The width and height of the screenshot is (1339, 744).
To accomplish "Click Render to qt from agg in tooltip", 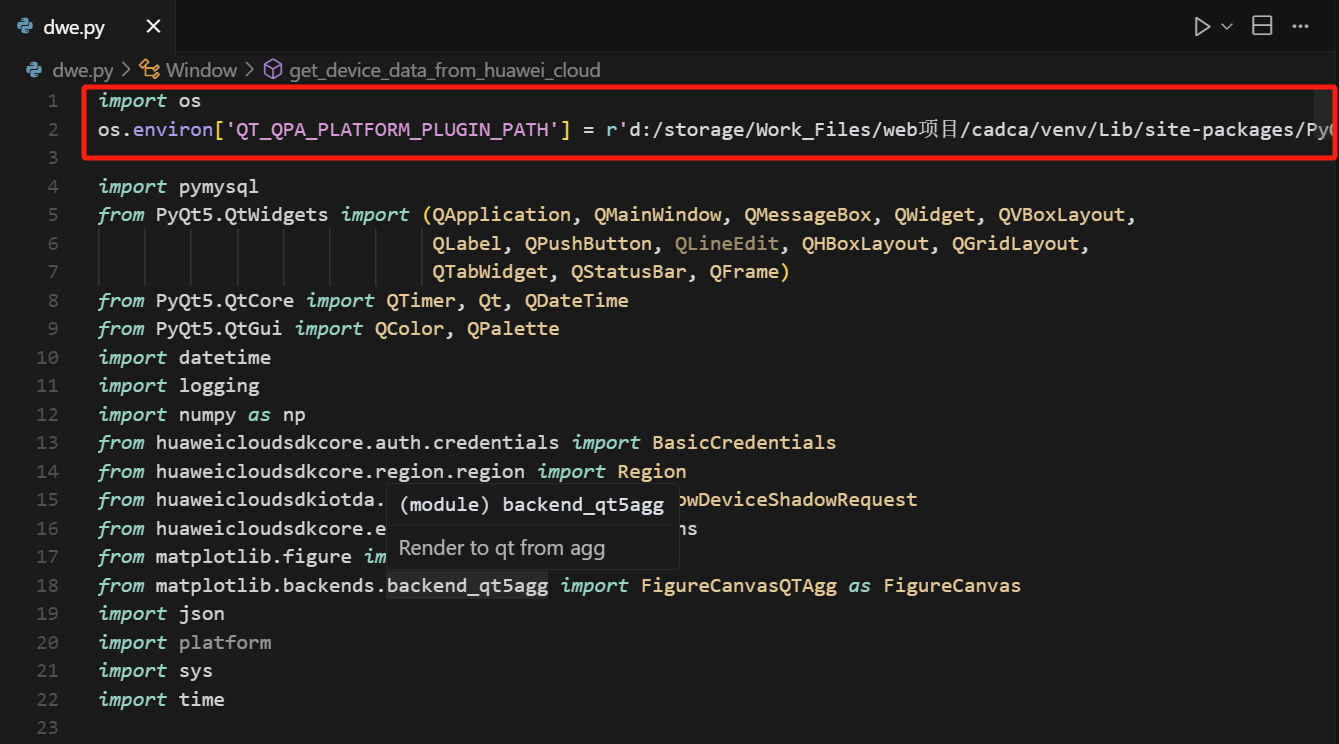I will tap(501, 548).
